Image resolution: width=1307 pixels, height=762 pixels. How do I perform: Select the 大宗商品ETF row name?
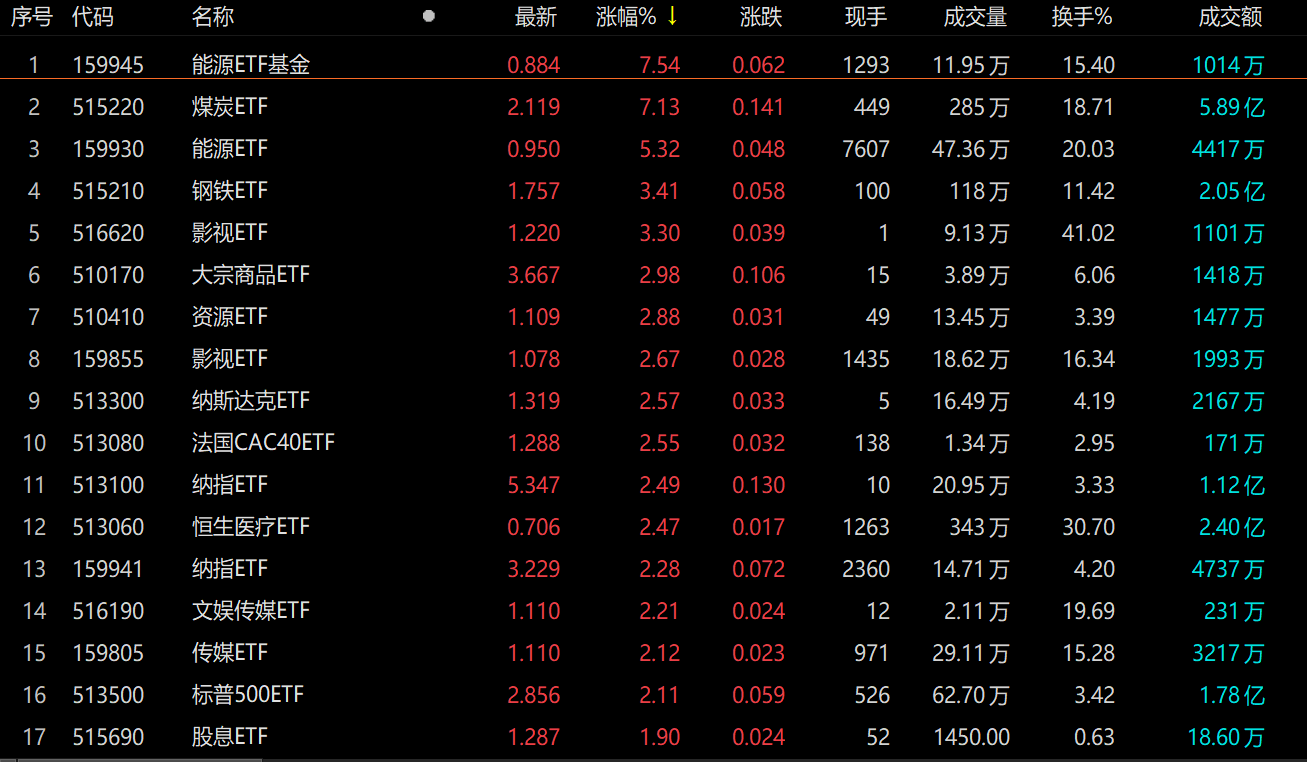(251, 275)
